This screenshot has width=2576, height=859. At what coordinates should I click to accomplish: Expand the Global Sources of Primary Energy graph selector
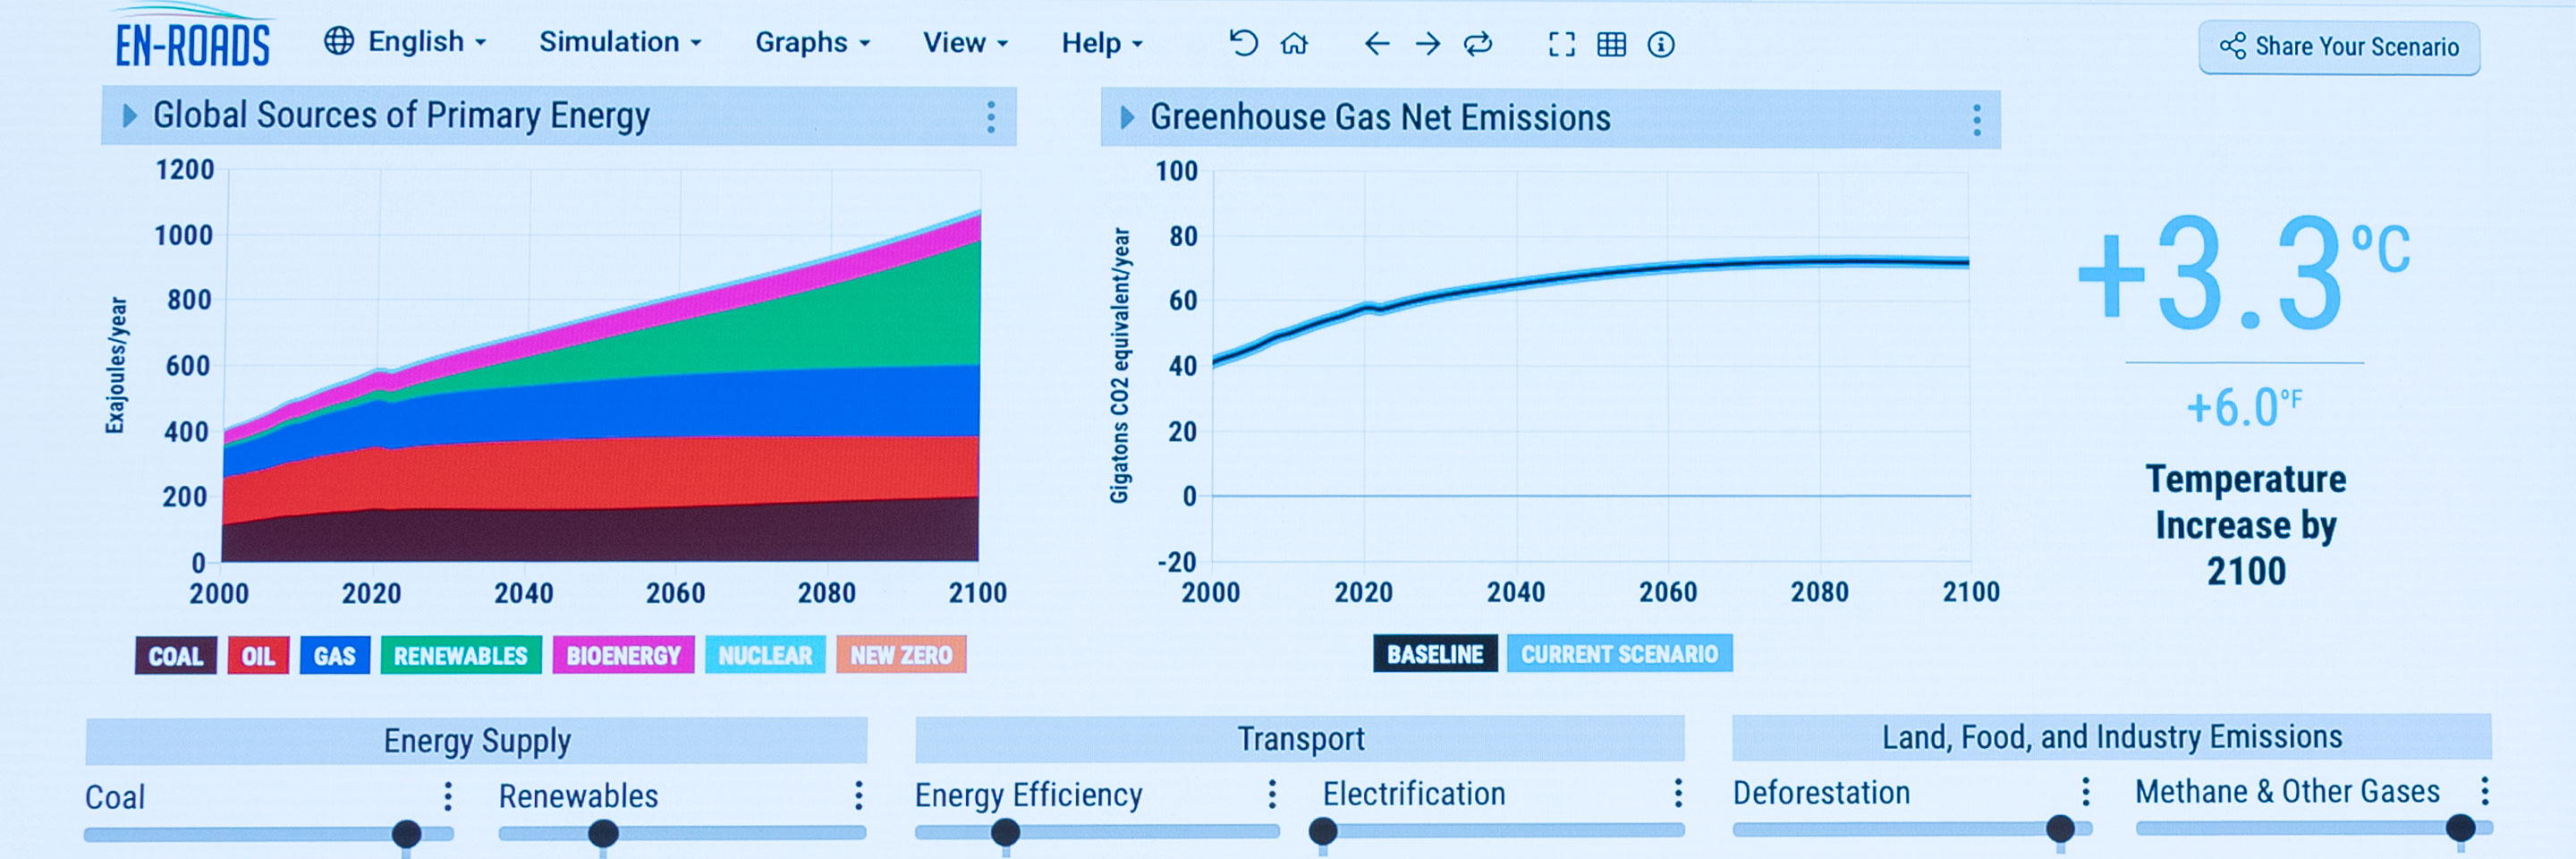point(130,116)
